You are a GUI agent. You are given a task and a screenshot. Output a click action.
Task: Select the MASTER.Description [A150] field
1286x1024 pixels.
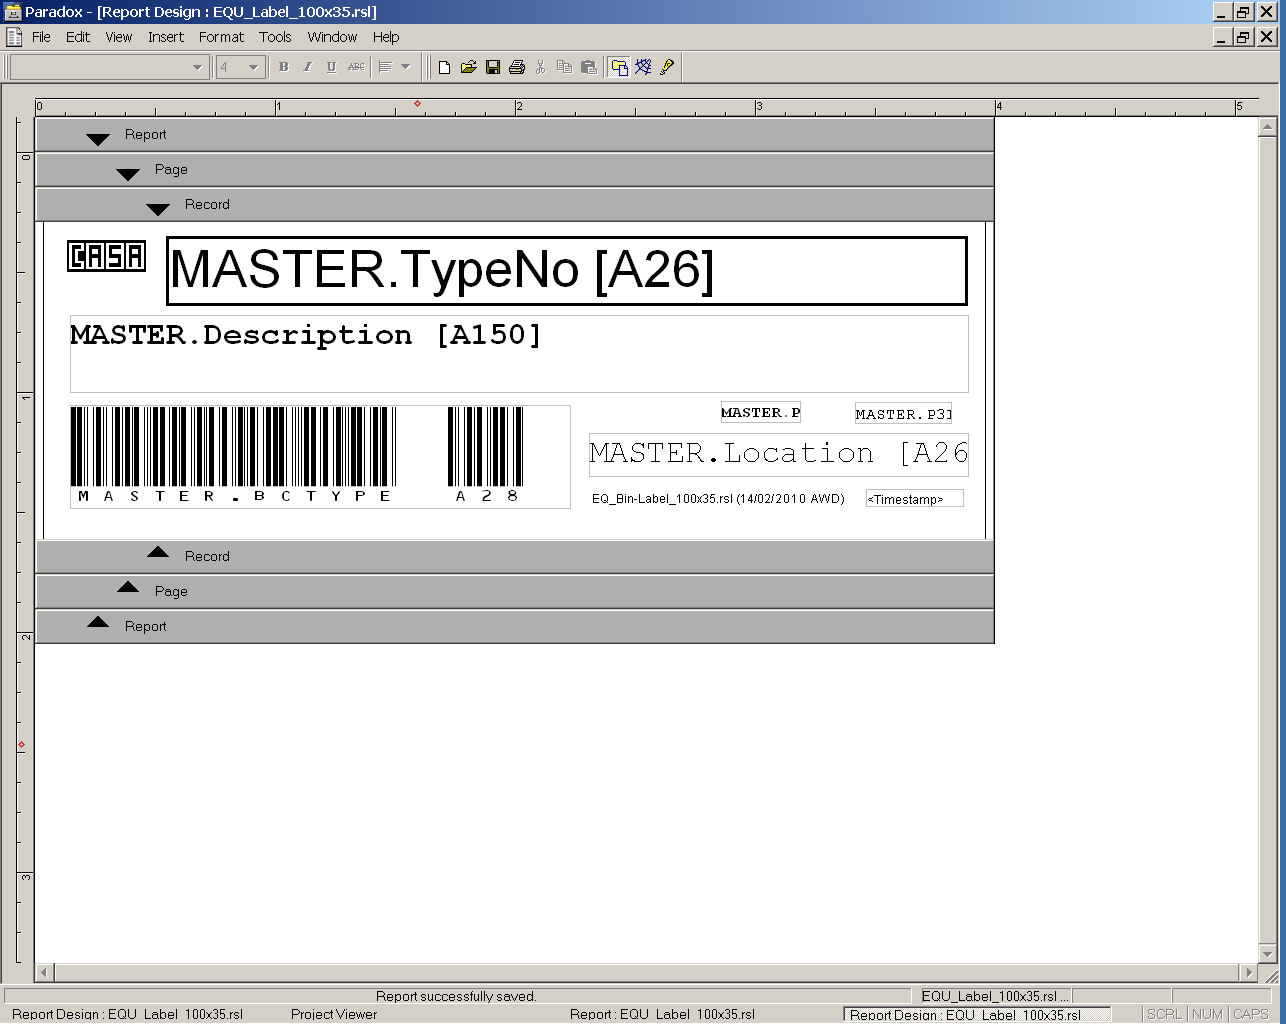click(x=519, y=354)
